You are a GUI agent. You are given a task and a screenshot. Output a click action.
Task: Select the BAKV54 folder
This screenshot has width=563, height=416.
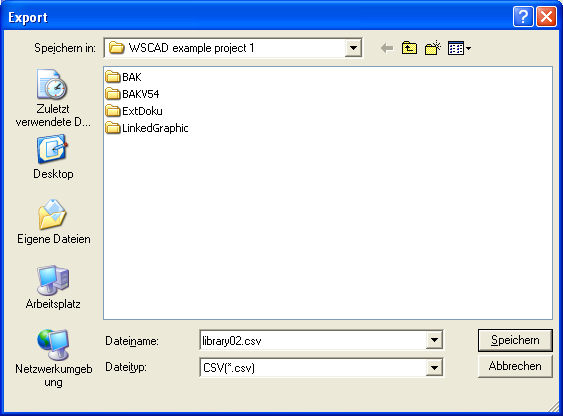click(x=132, y=94)
